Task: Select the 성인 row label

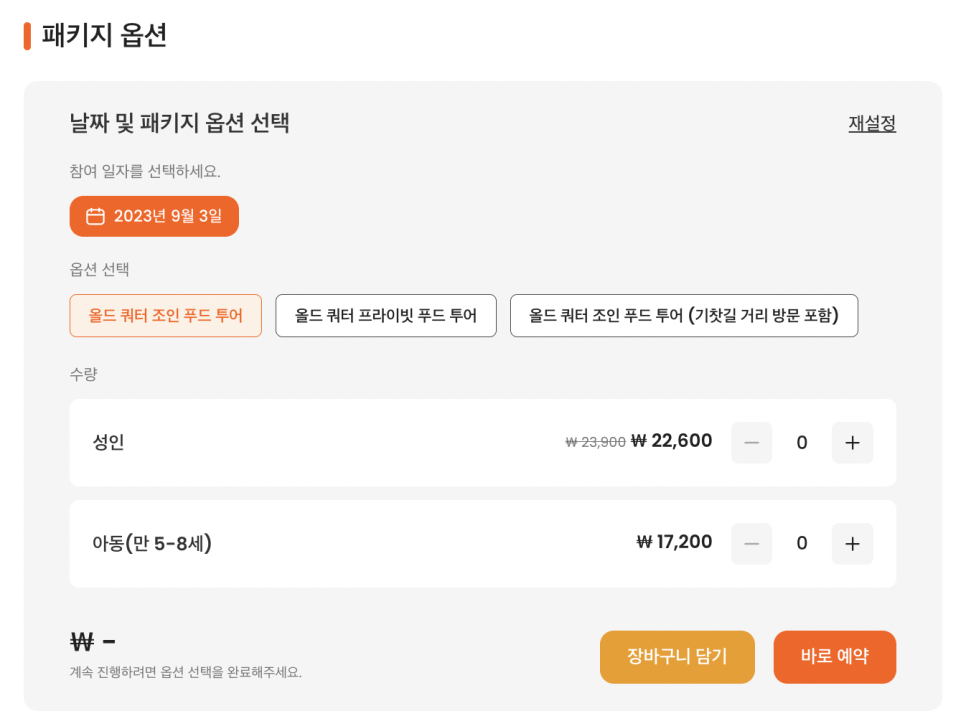Action: pyautogui.click(x=108, y=442)
